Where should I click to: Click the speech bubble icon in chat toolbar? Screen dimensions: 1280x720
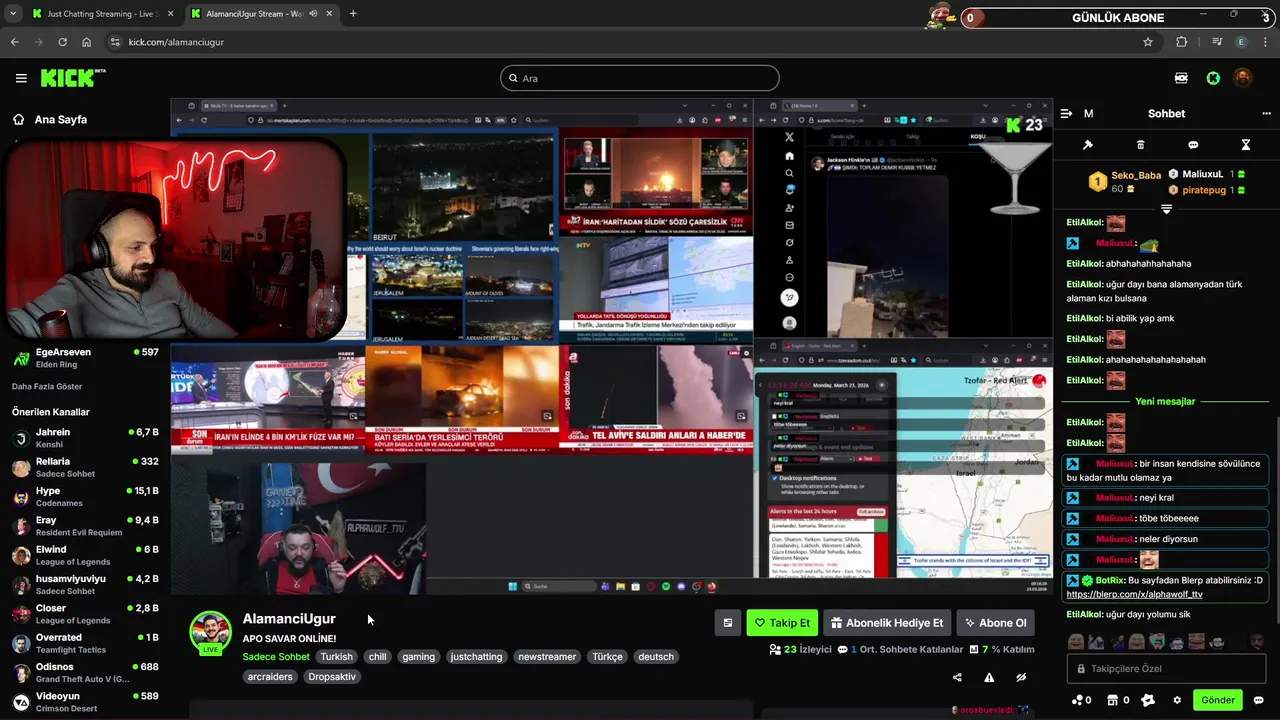click(x=1193, y=145)
